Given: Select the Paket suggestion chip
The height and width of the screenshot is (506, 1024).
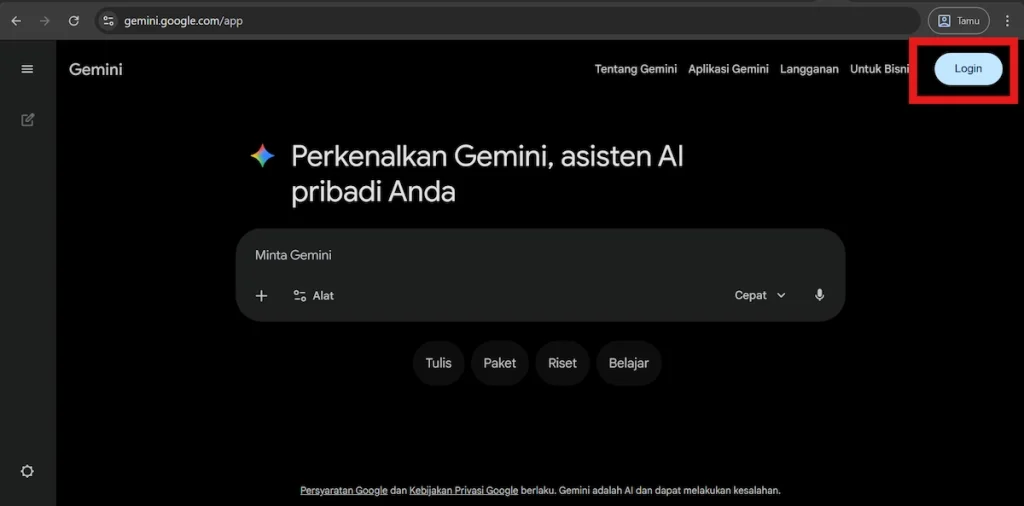Looking at the screenshot, I should click(x=500, y=363).
